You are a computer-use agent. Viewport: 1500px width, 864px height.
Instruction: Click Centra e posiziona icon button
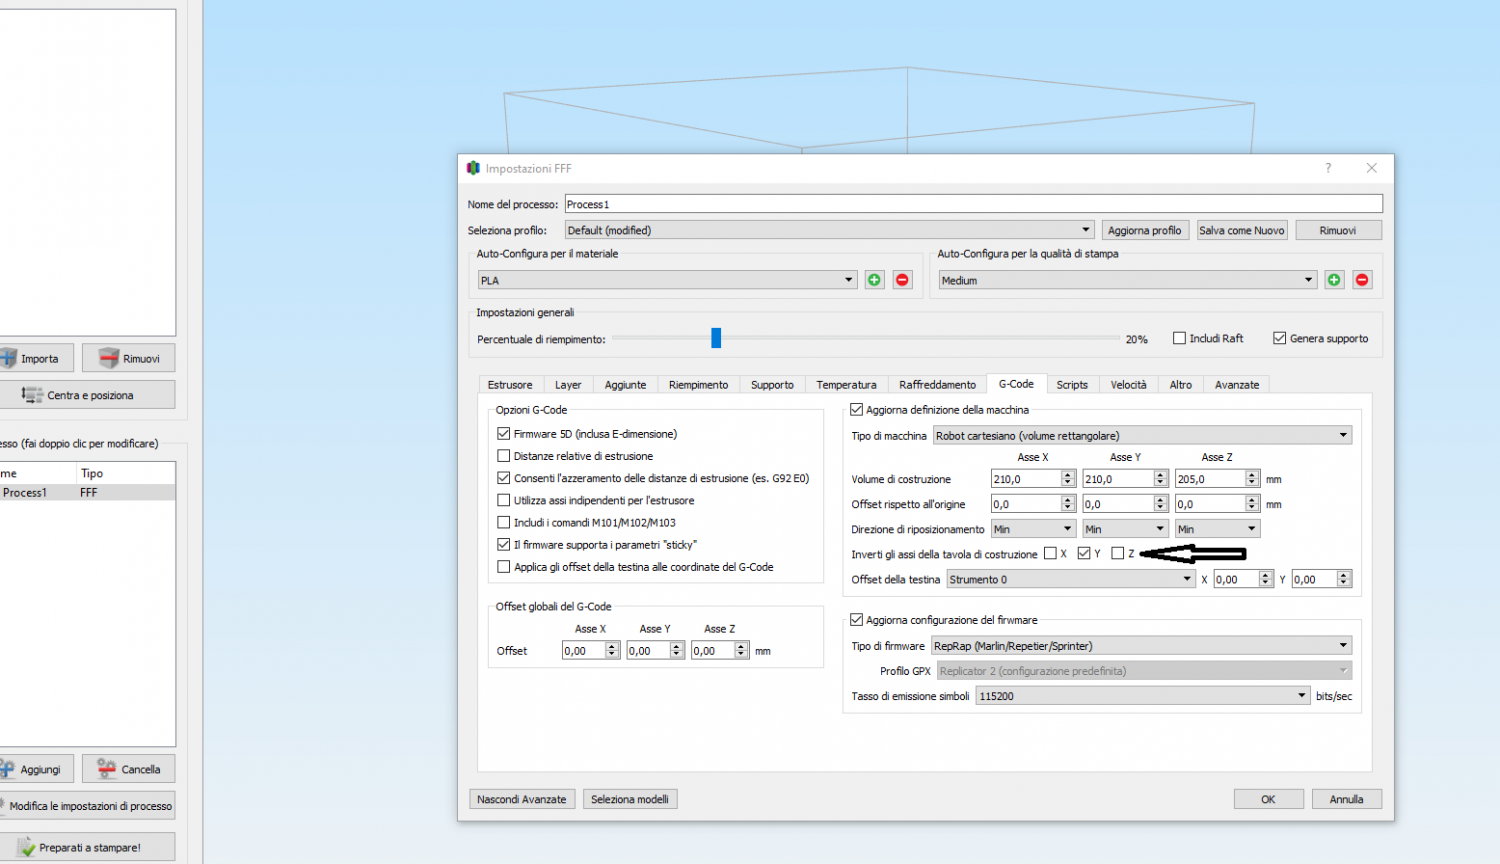click(x=32, y=395)
